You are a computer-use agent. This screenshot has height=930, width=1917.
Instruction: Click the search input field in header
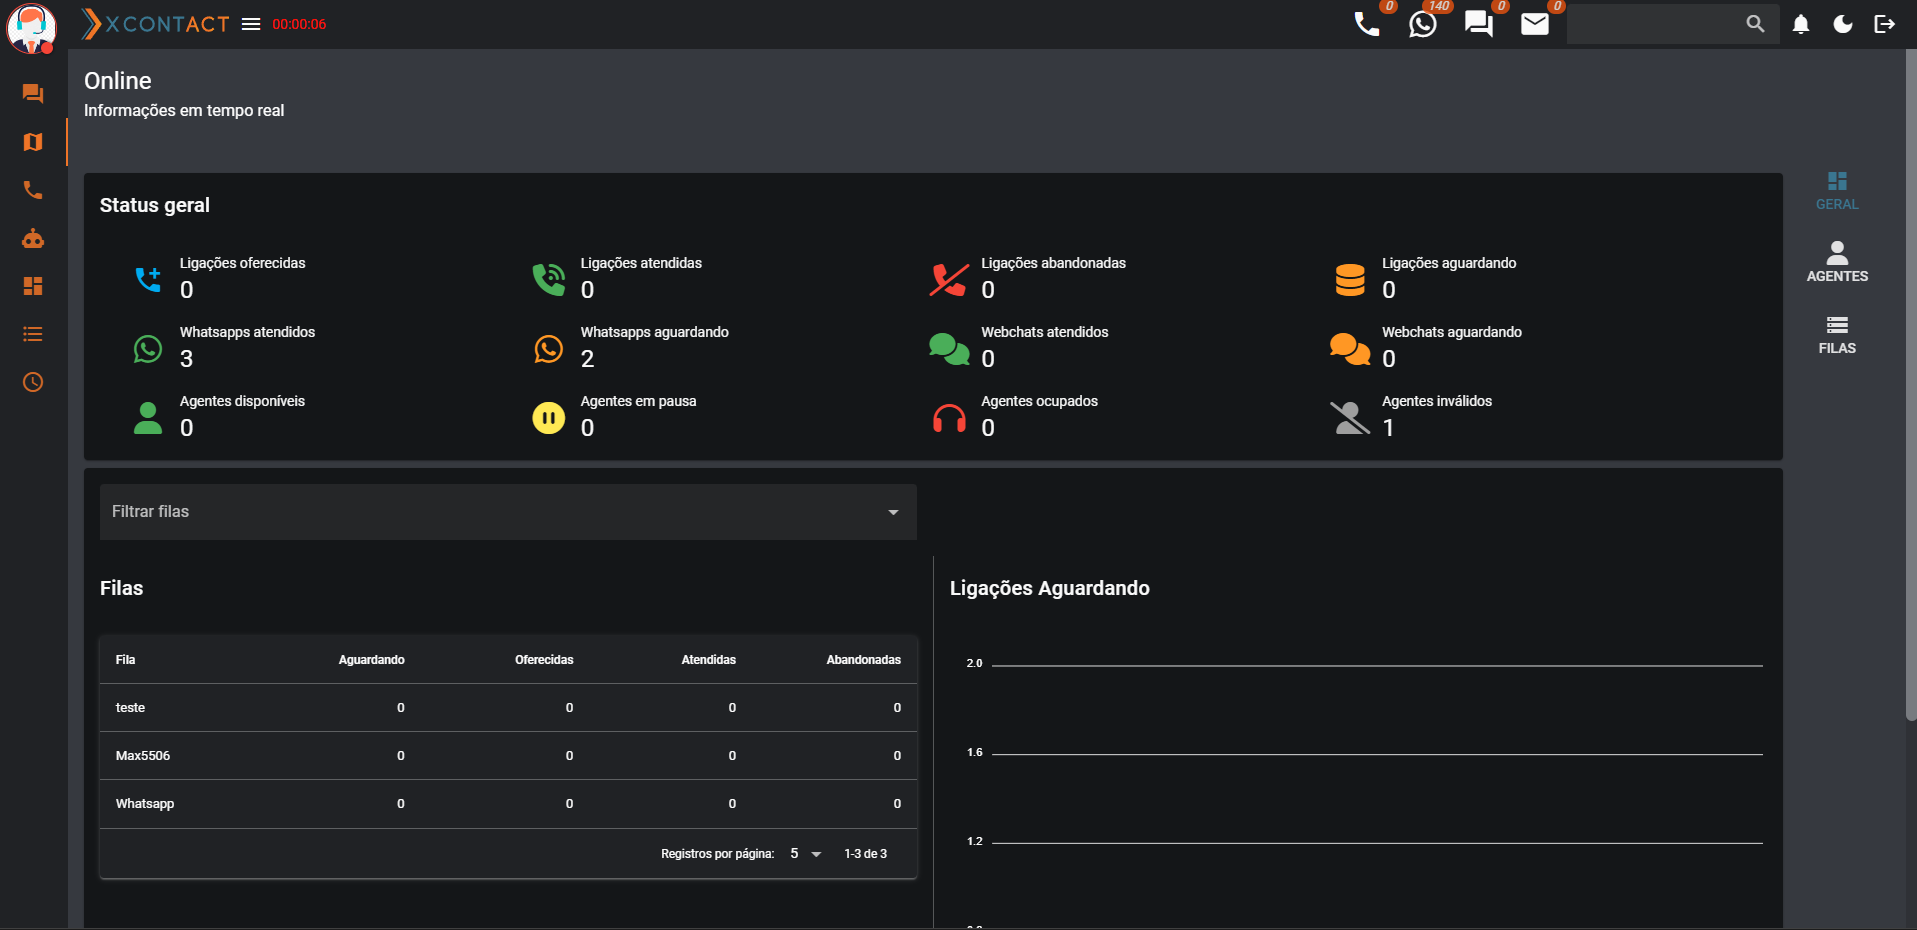pyautogui.click(x=1655, y=24)
